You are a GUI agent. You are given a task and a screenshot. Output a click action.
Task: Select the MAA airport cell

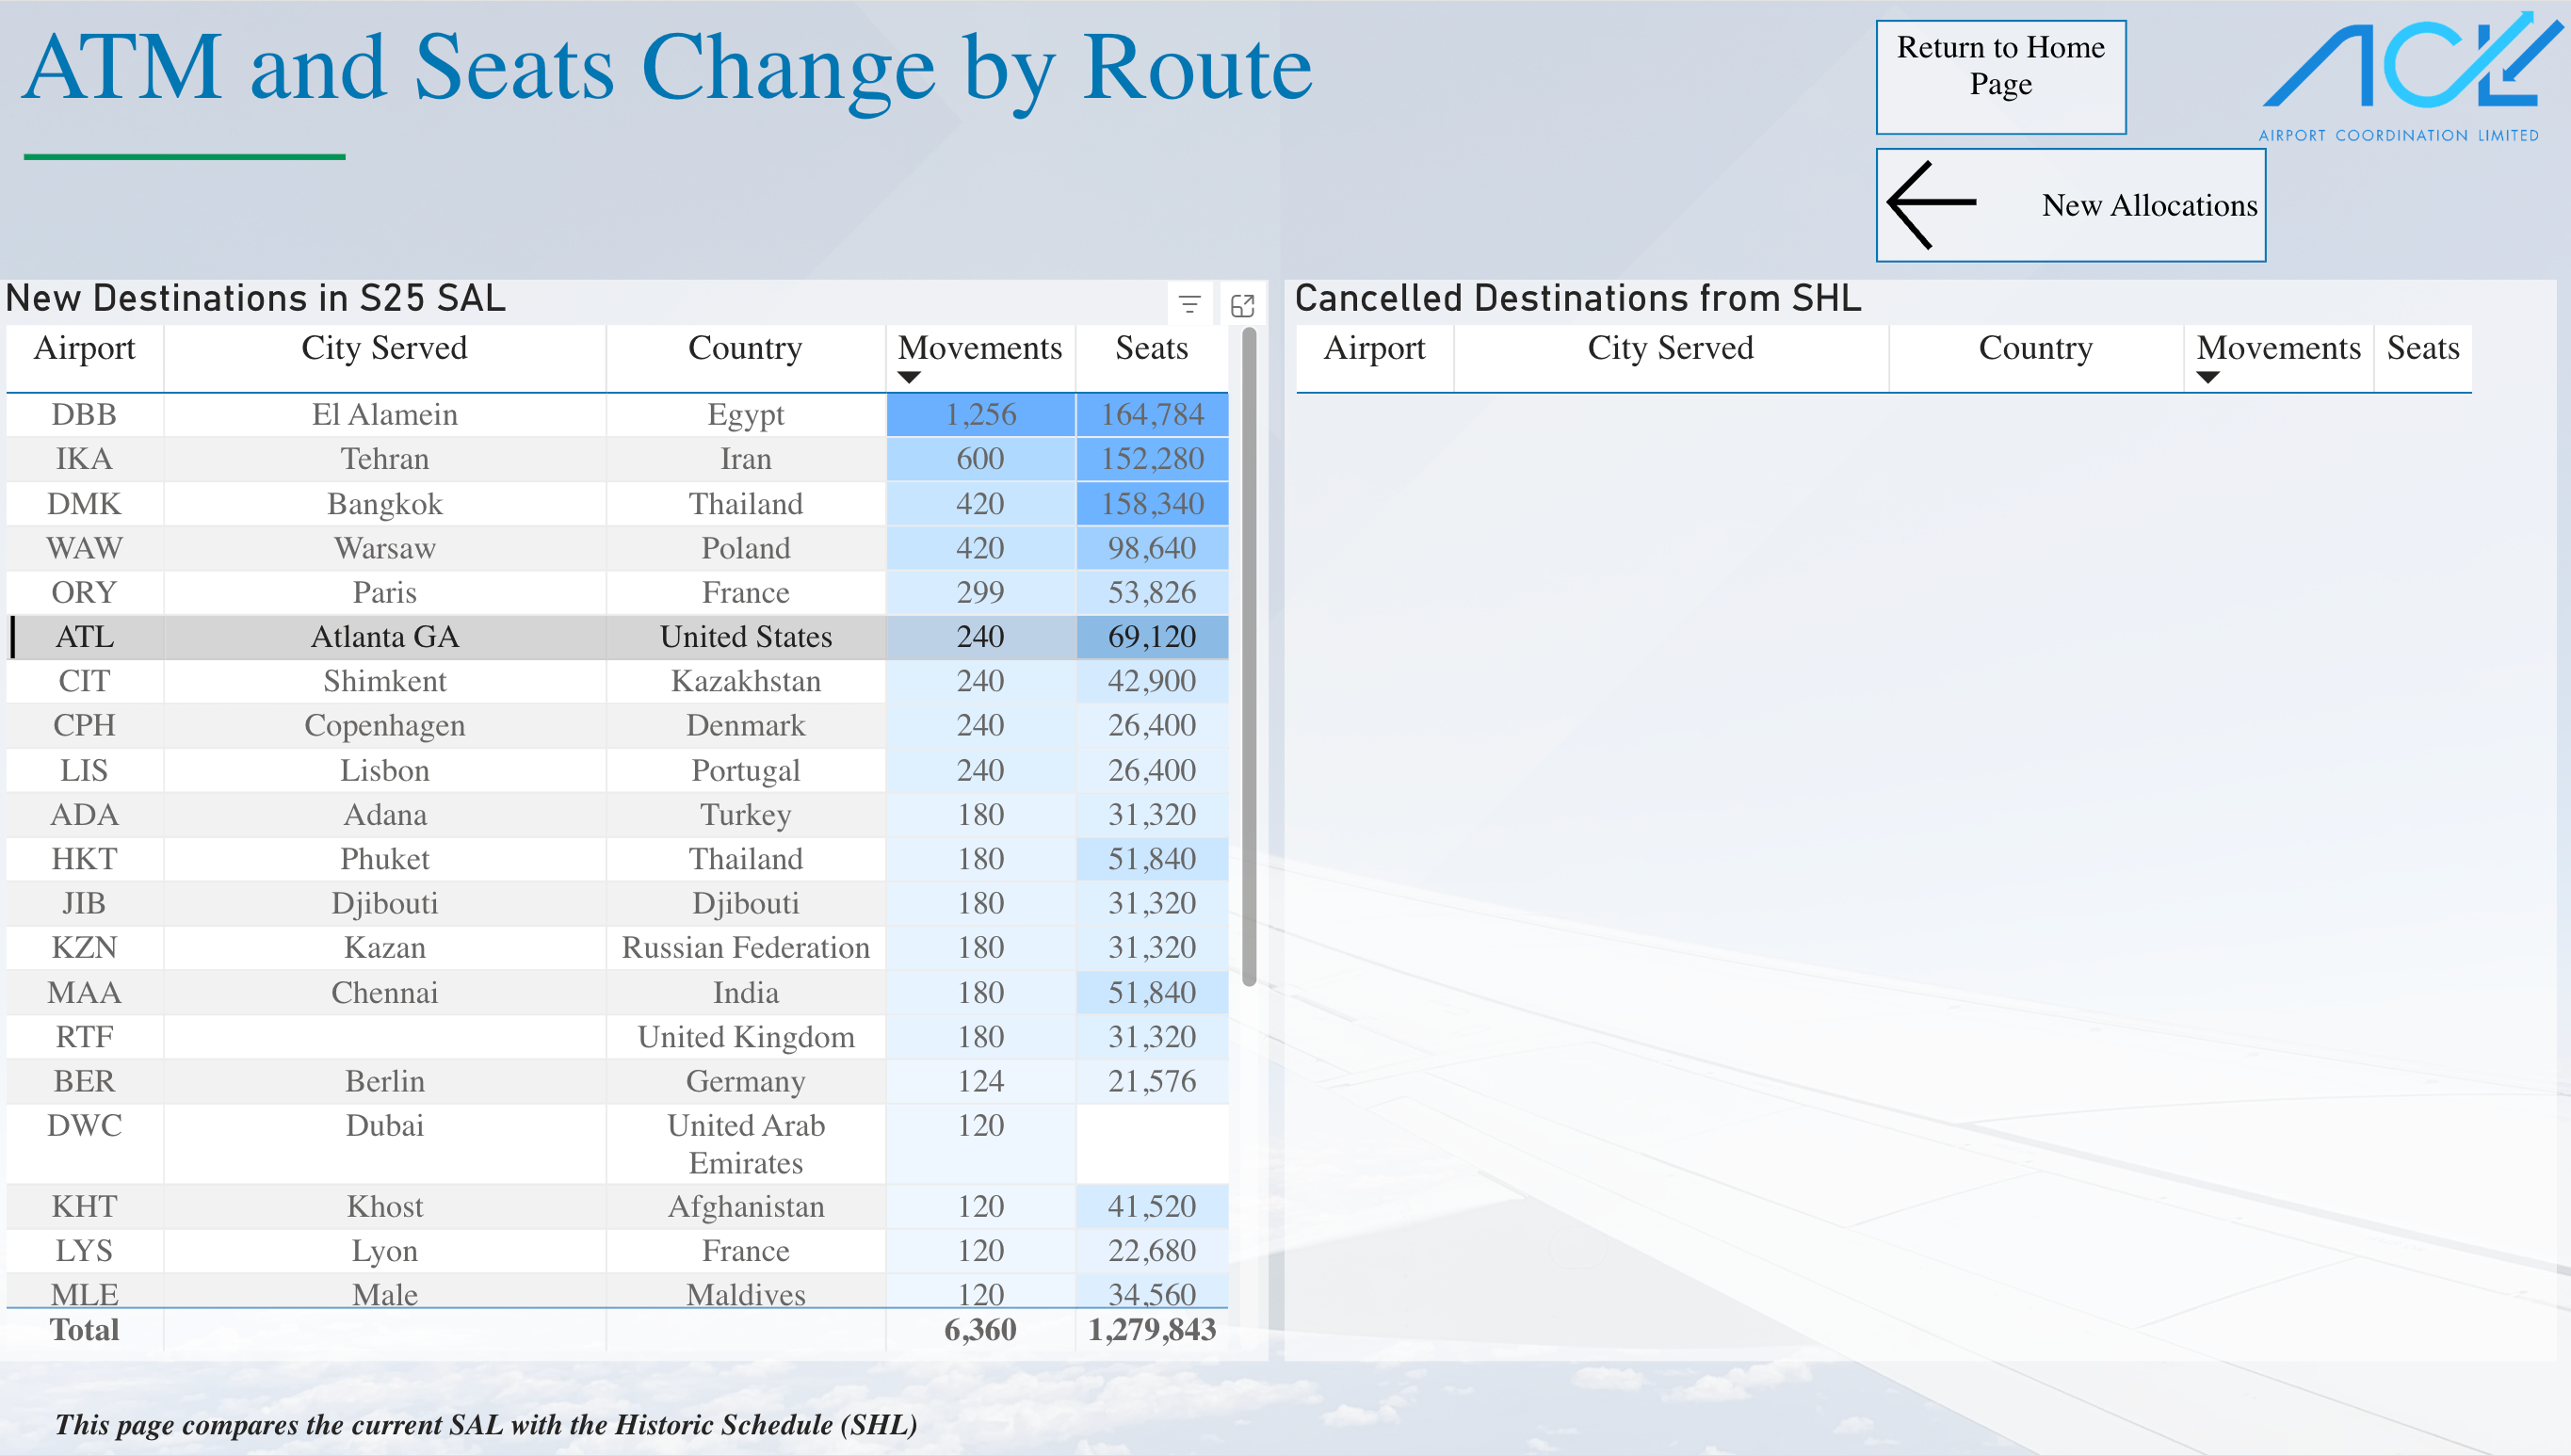[84, 992]
